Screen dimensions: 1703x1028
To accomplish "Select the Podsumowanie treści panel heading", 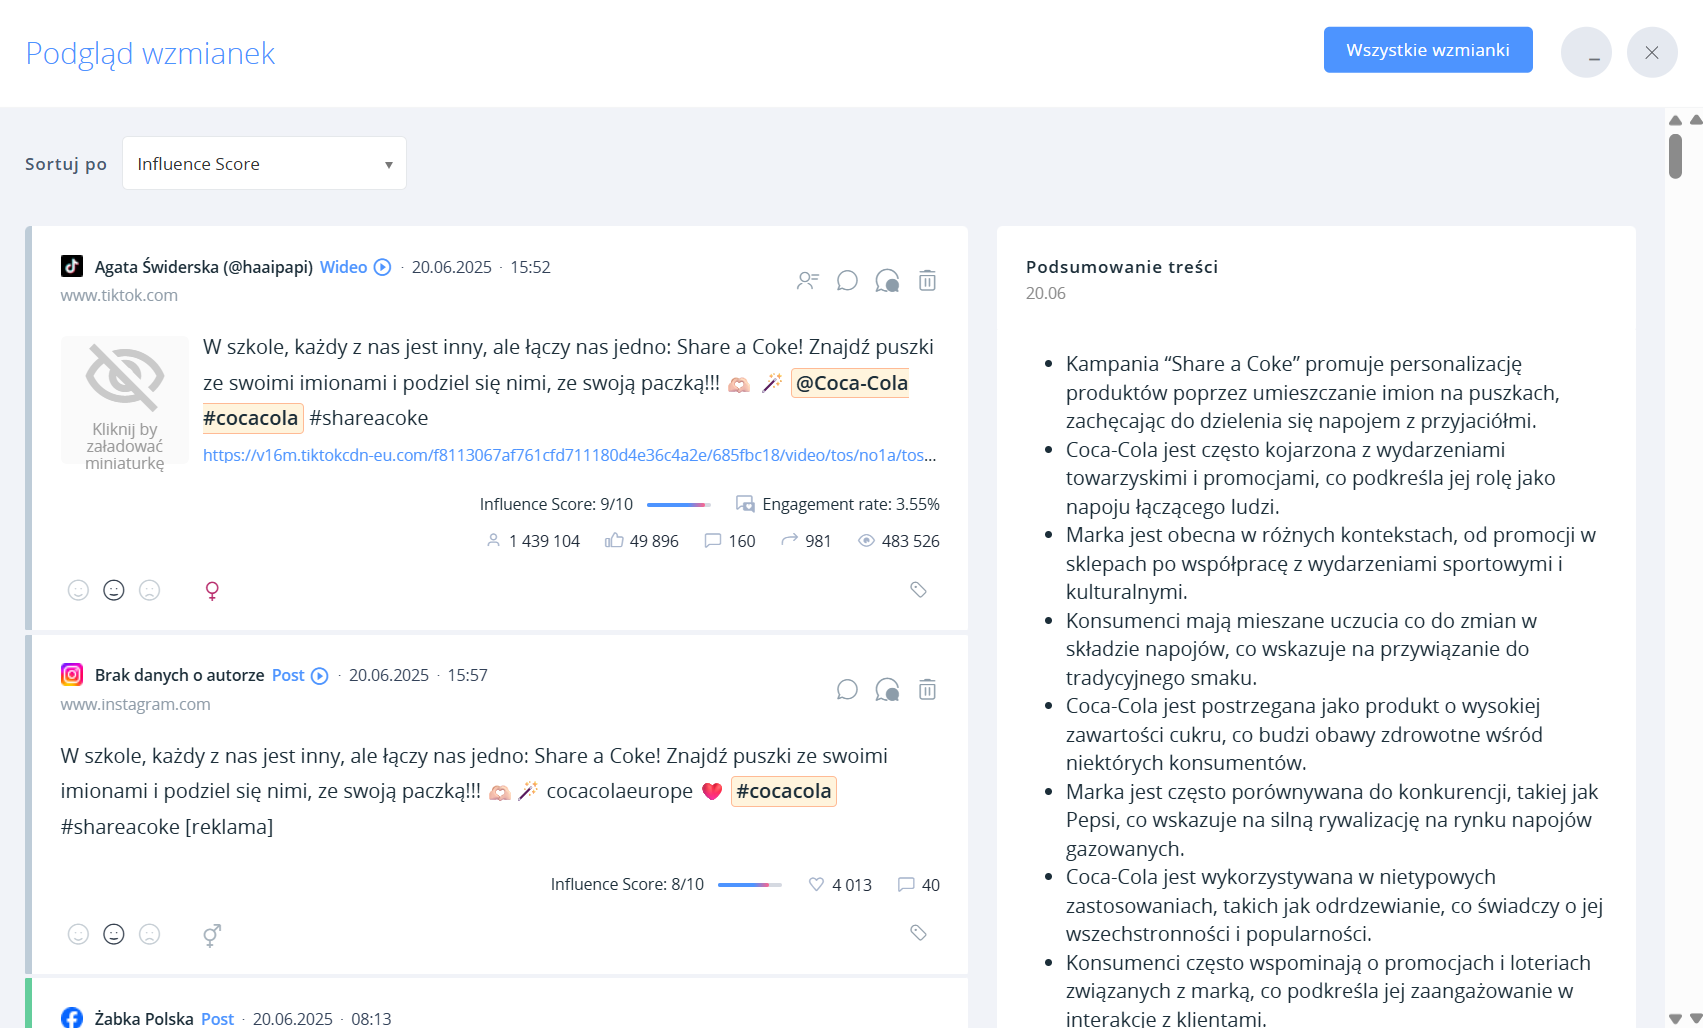I will (1121, 267).
